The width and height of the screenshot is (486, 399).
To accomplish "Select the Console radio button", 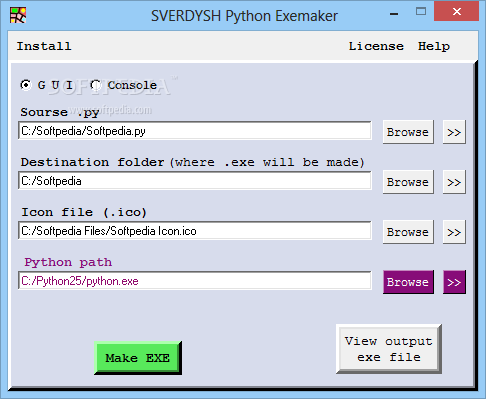I will pos(96,85).
